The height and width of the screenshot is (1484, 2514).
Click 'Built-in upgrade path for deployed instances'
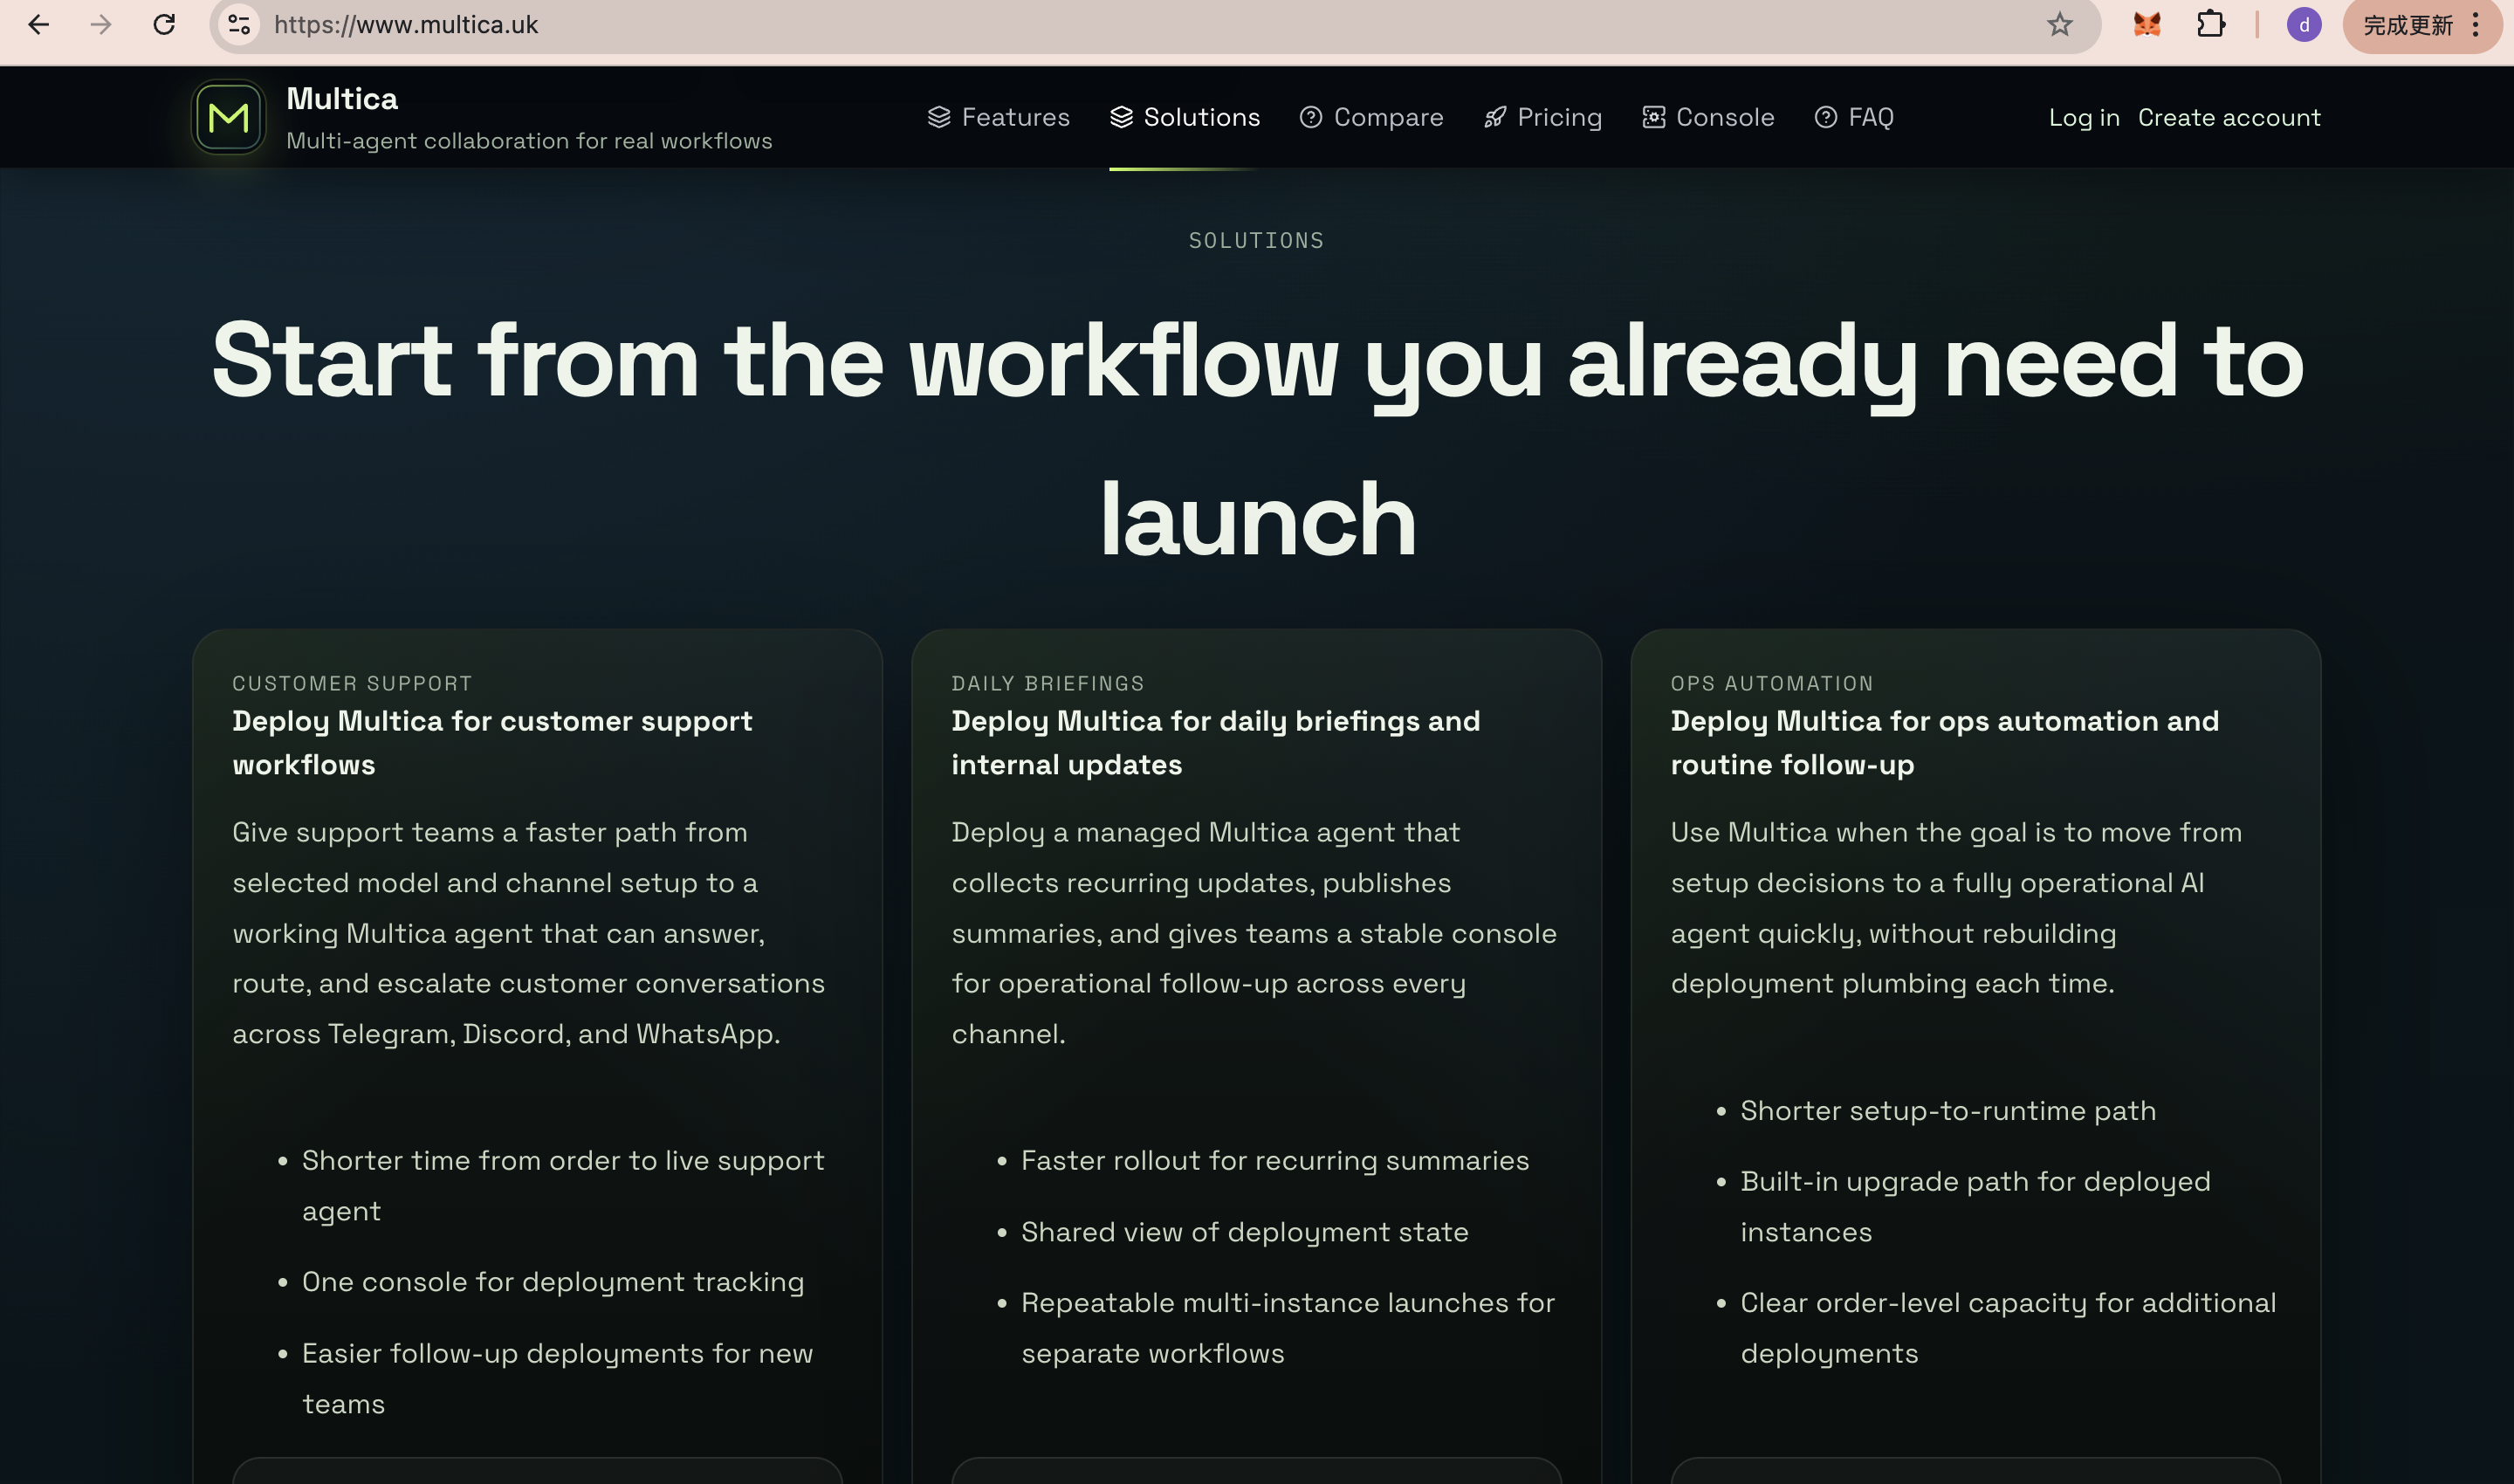tap(1975, 1206)
